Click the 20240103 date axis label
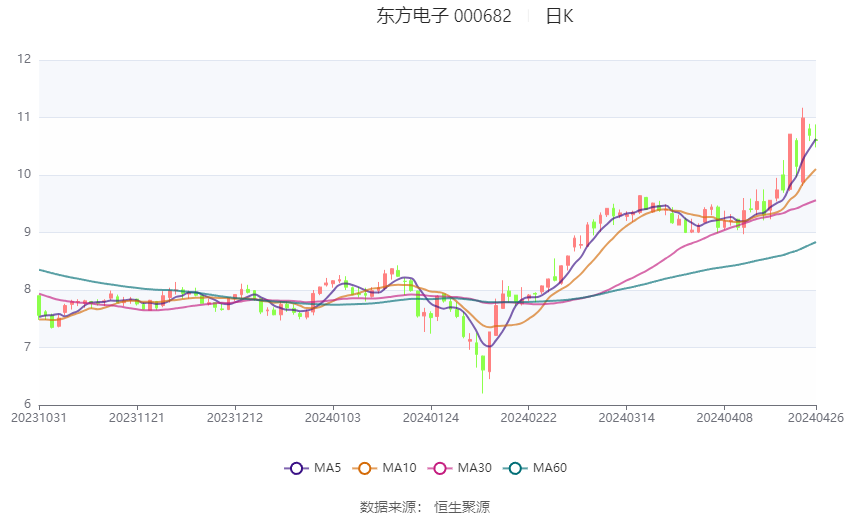The height and width of the screenshot is (517, 850). 332,417
